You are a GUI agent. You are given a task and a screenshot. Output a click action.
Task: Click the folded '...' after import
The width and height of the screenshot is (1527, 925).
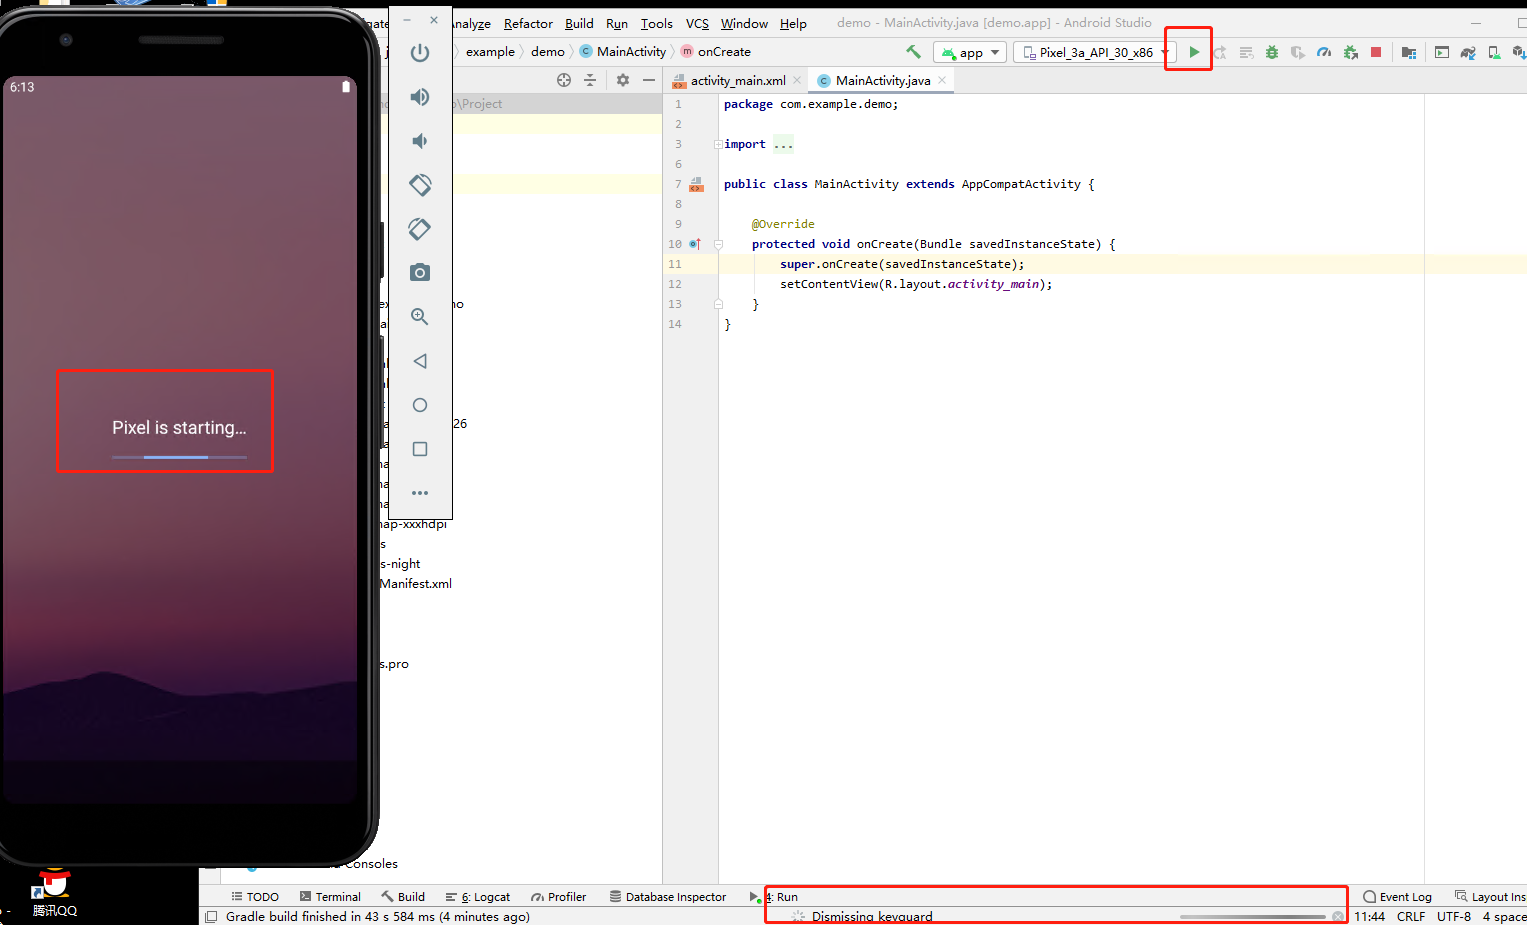coord(783,144)
